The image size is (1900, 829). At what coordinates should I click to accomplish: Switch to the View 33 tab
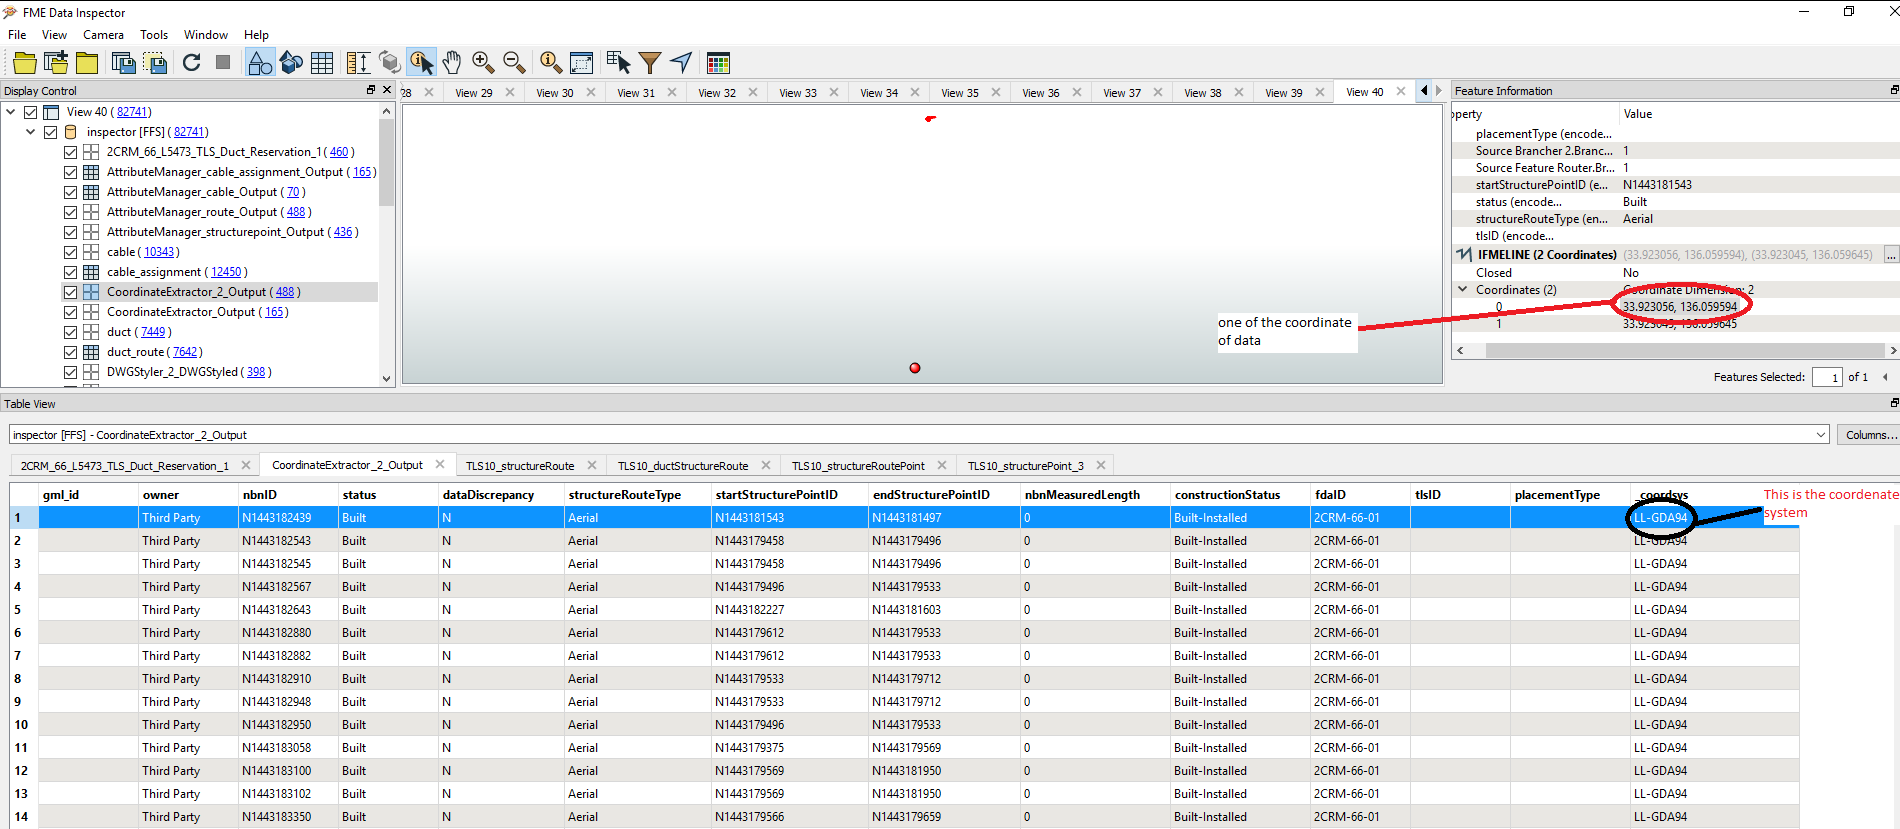[x=798, y=92]
